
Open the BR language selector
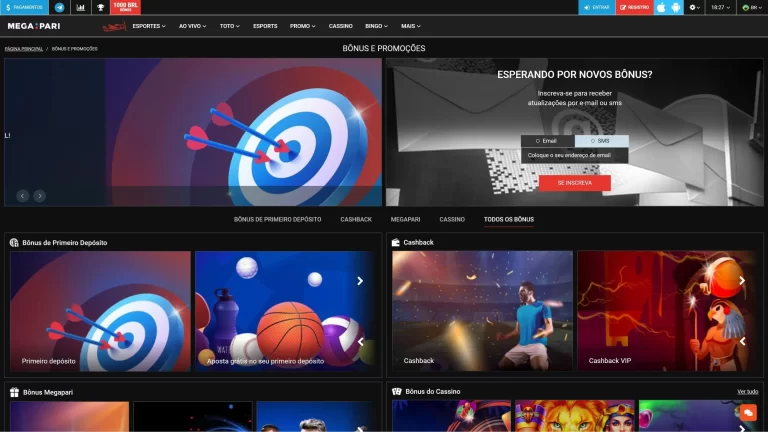[x=752, y=7]
